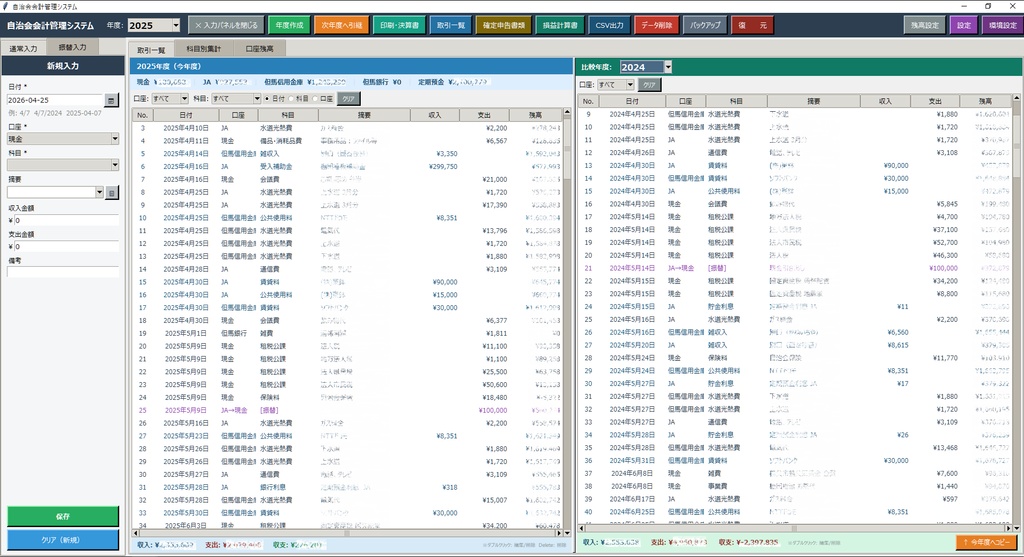Select row No. 21 振替 dated 2024年5月14日
This screenshot has width=1024, height=557.
pyautogui.click(x=795, y=268)
